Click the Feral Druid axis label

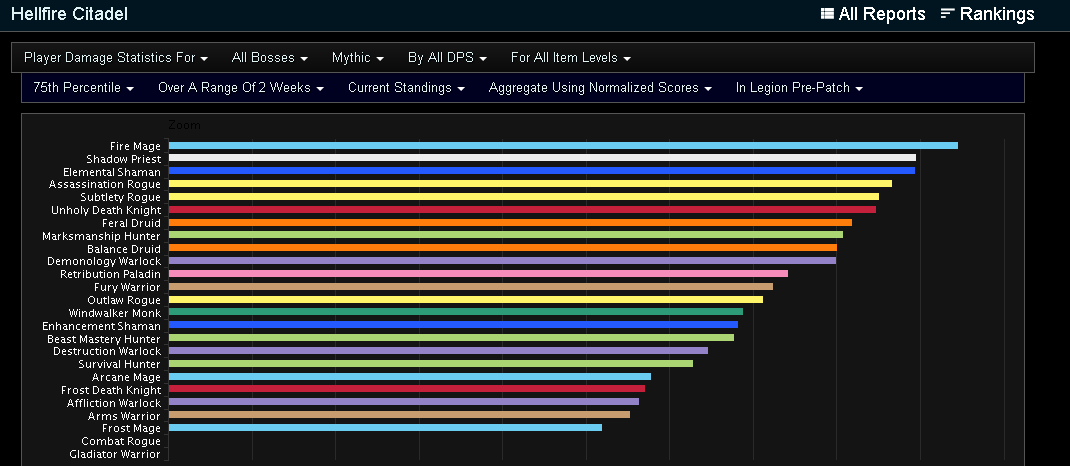pyautogui.click(x=131, y=223)
